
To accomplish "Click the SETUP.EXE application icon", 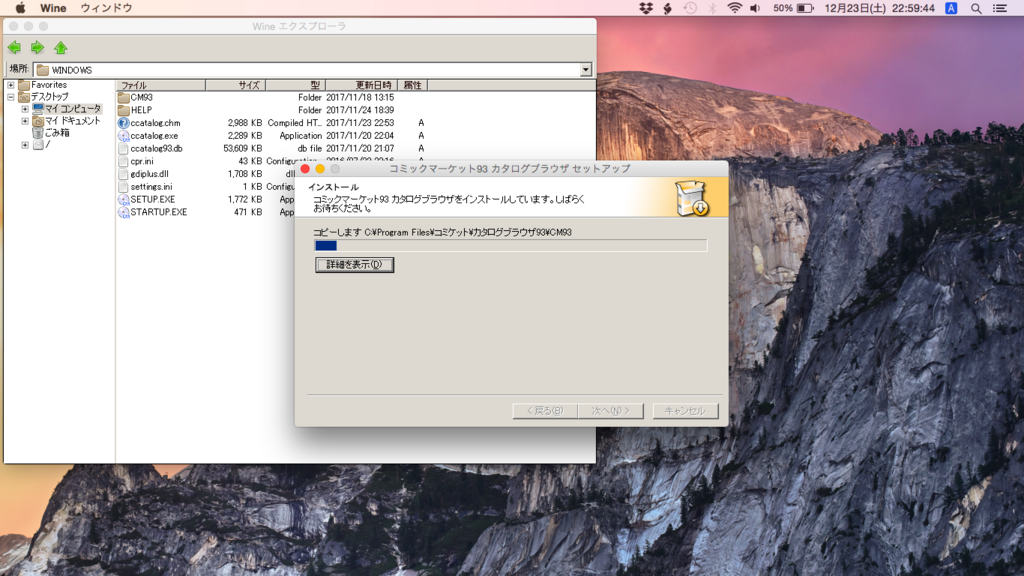I will 123,199.
